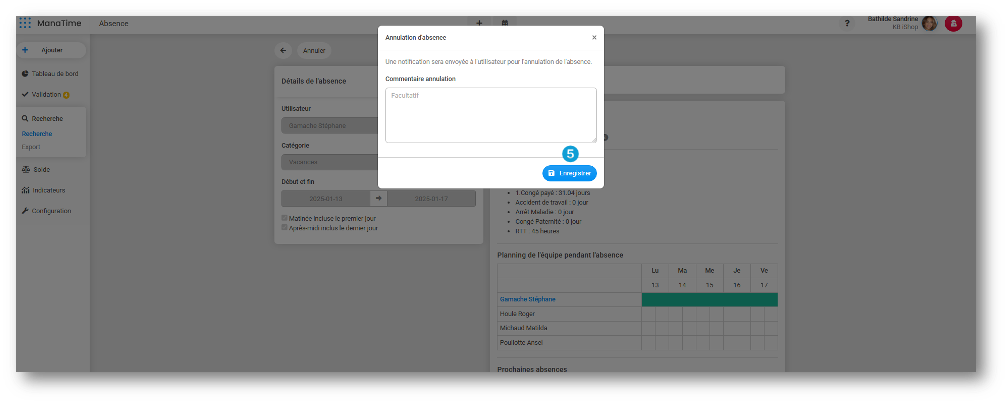
Task: Expand the Recherche sidebar section
Action: 47,118
